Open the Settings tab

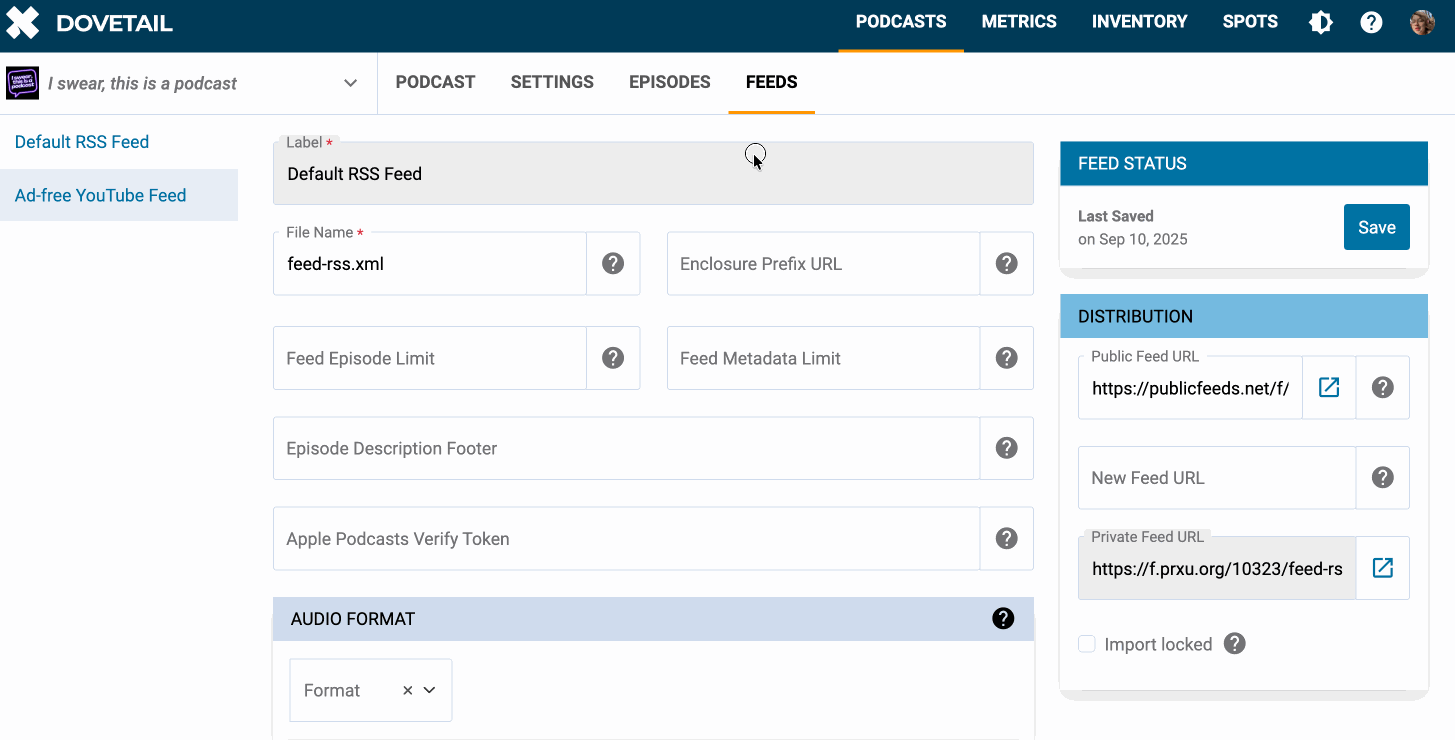(x=552, y=82)
